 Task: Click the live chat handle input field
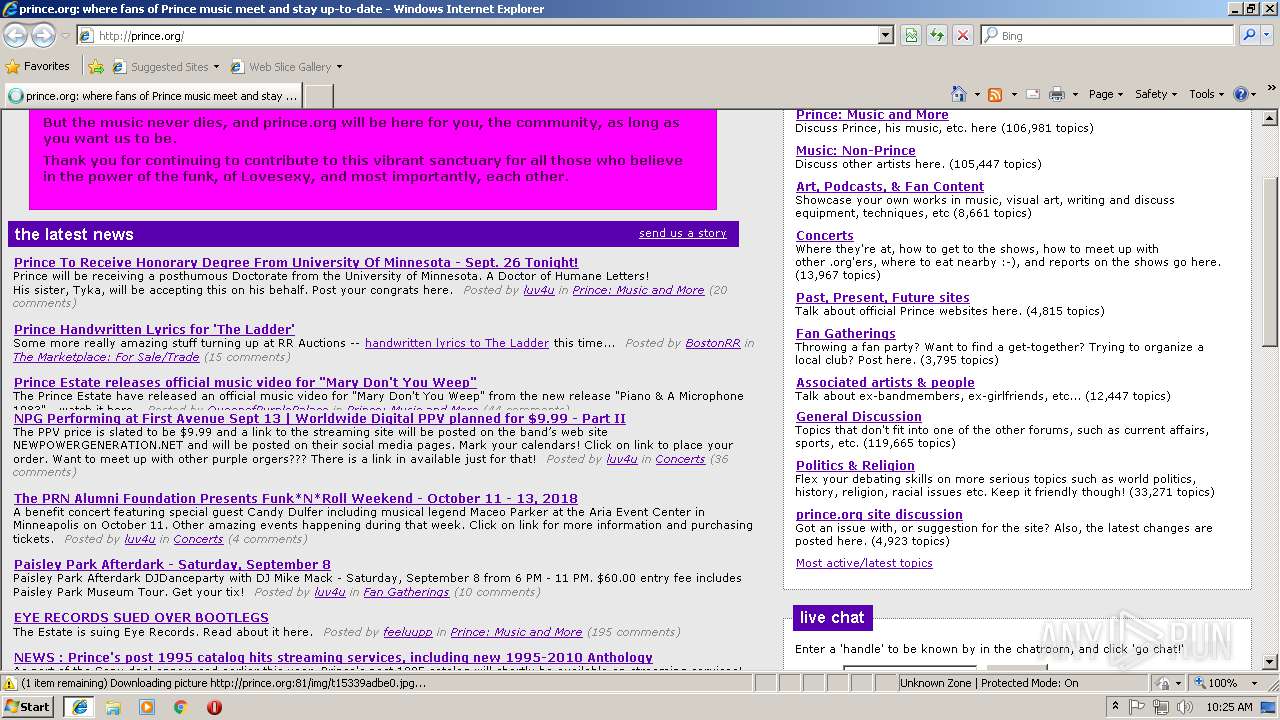point(909,667)
